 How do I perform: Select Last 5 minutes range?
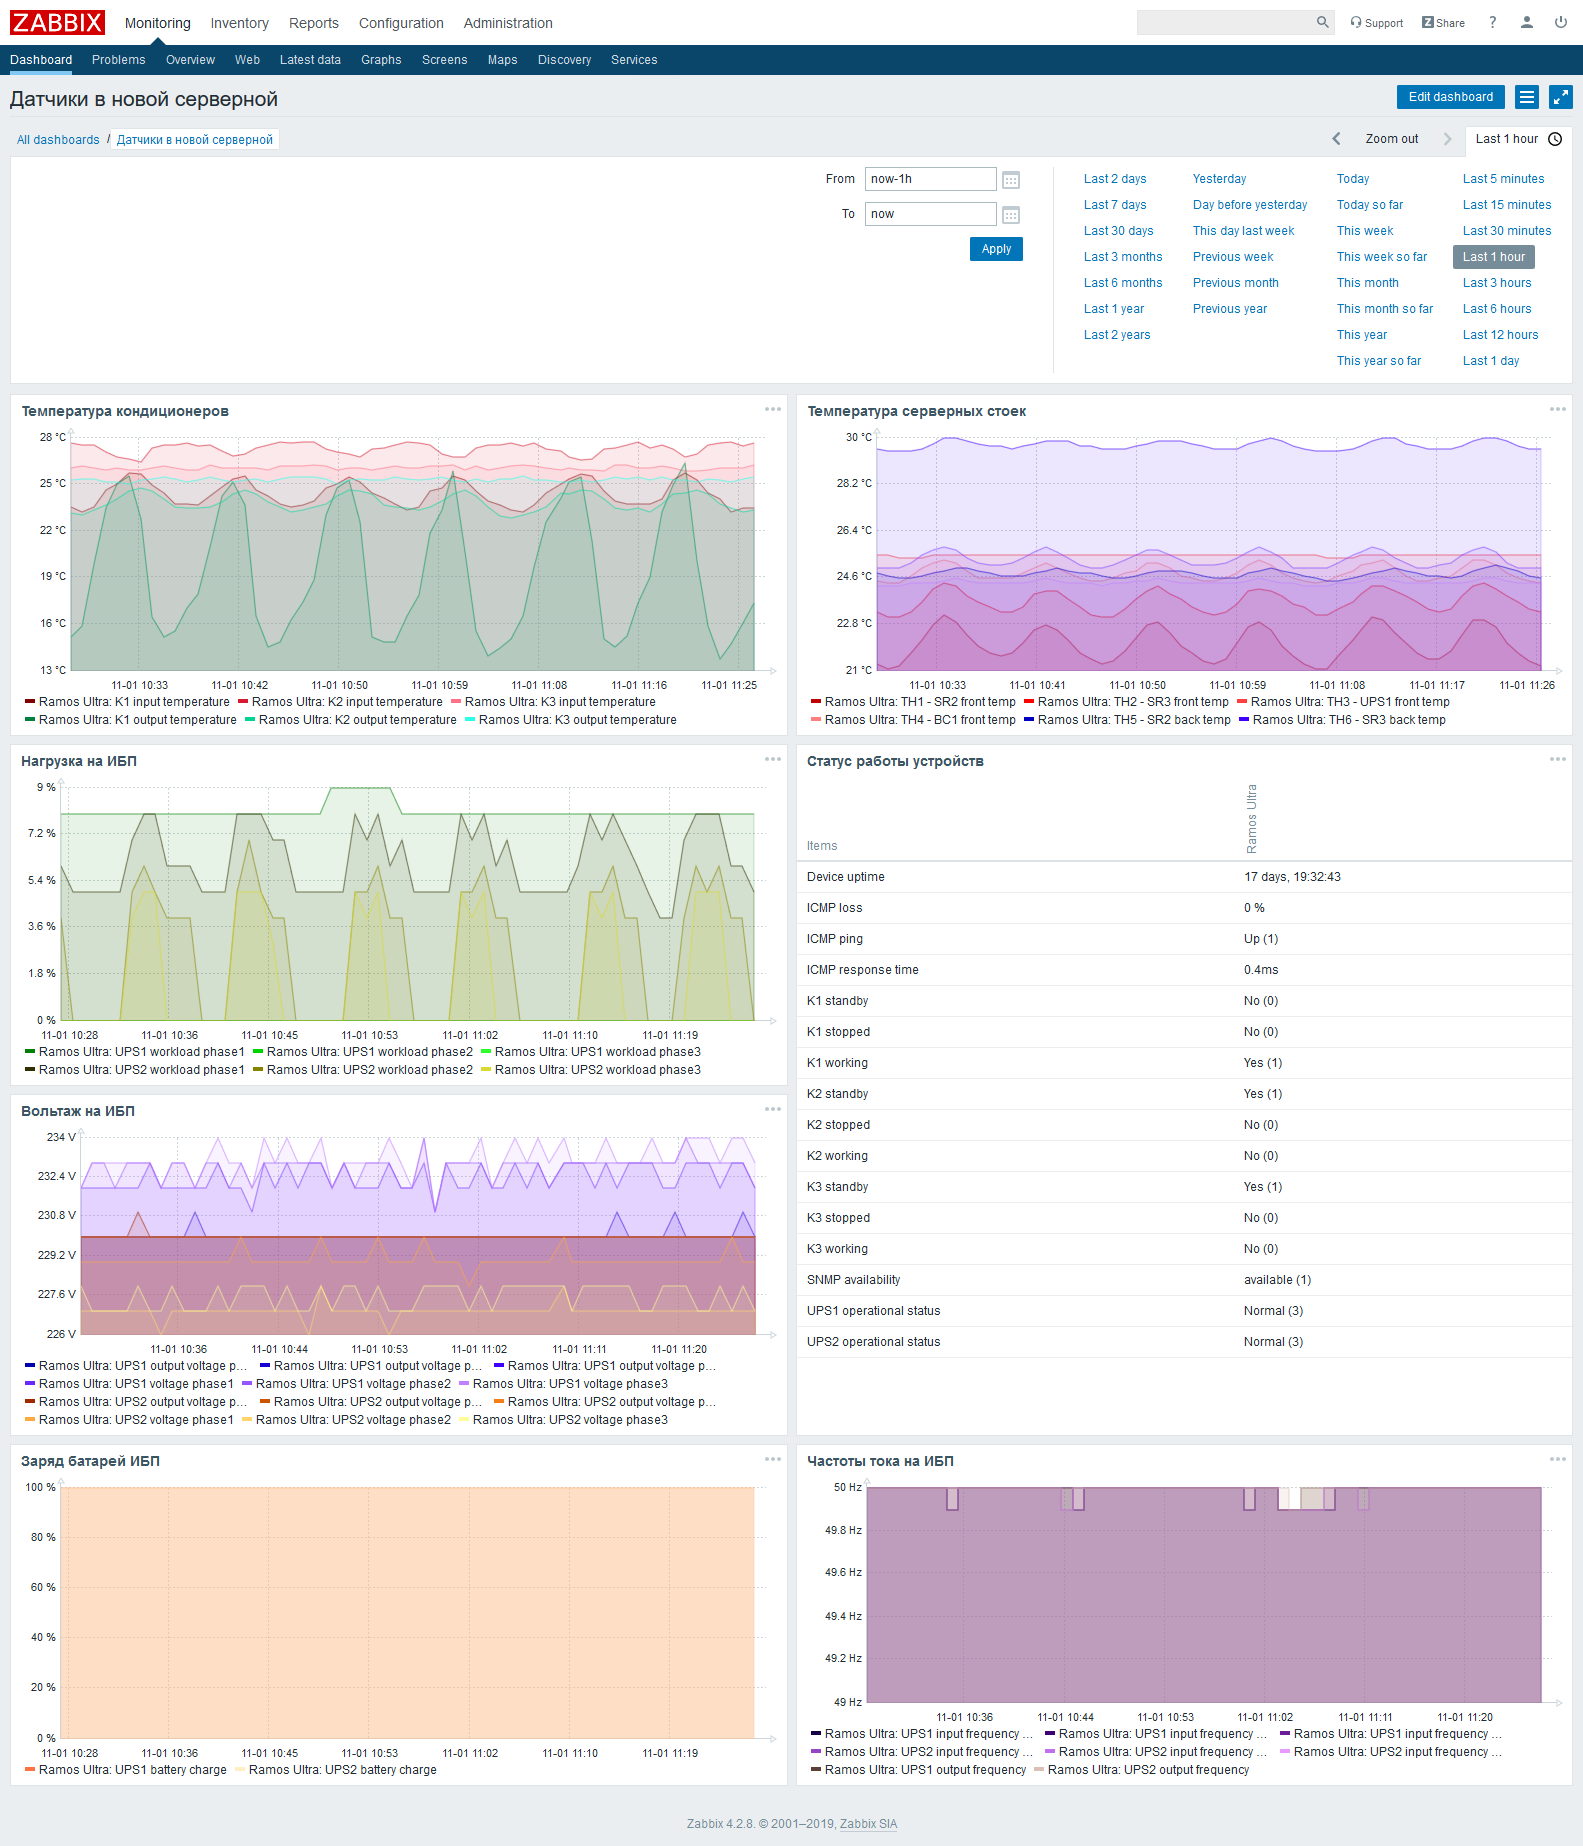[1503, 179]
